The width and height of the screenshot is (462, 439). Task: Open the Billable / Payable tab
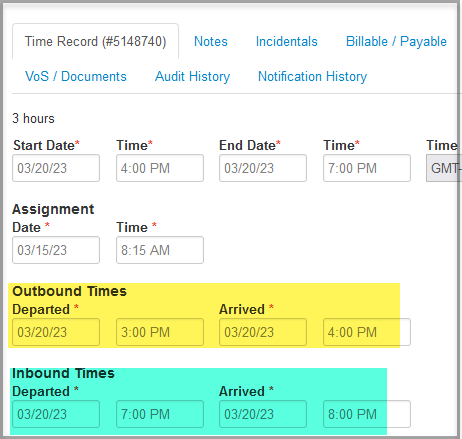(x=396, y=41)
